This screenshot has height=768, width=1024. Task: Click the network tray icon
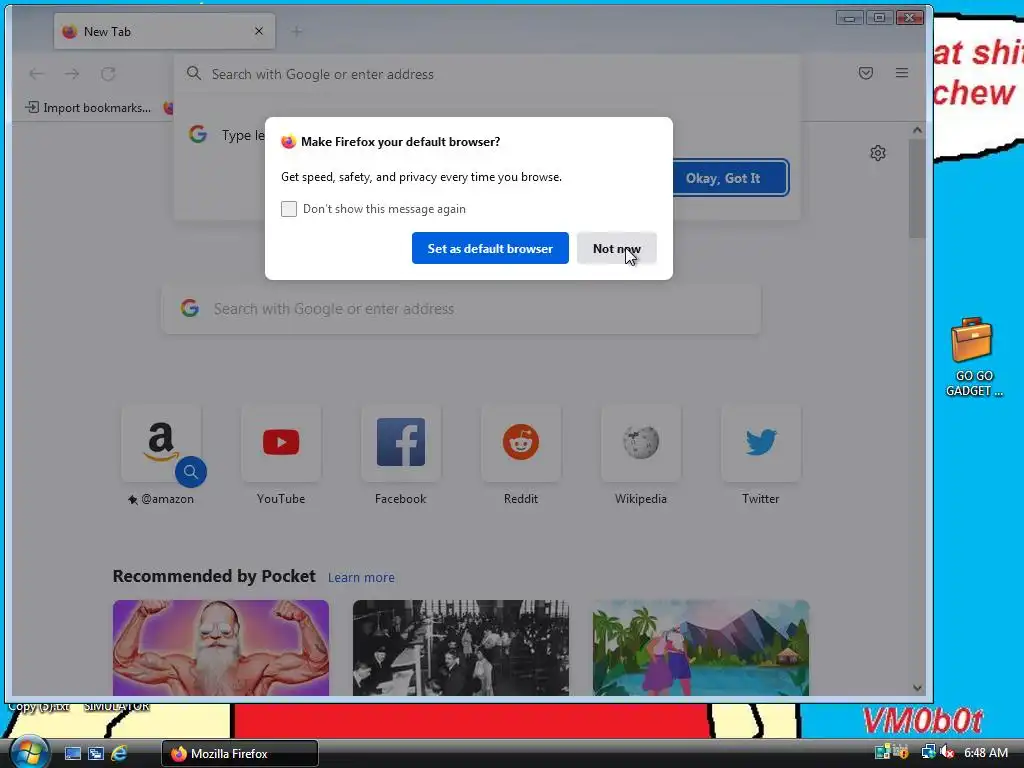coord(928,752)
